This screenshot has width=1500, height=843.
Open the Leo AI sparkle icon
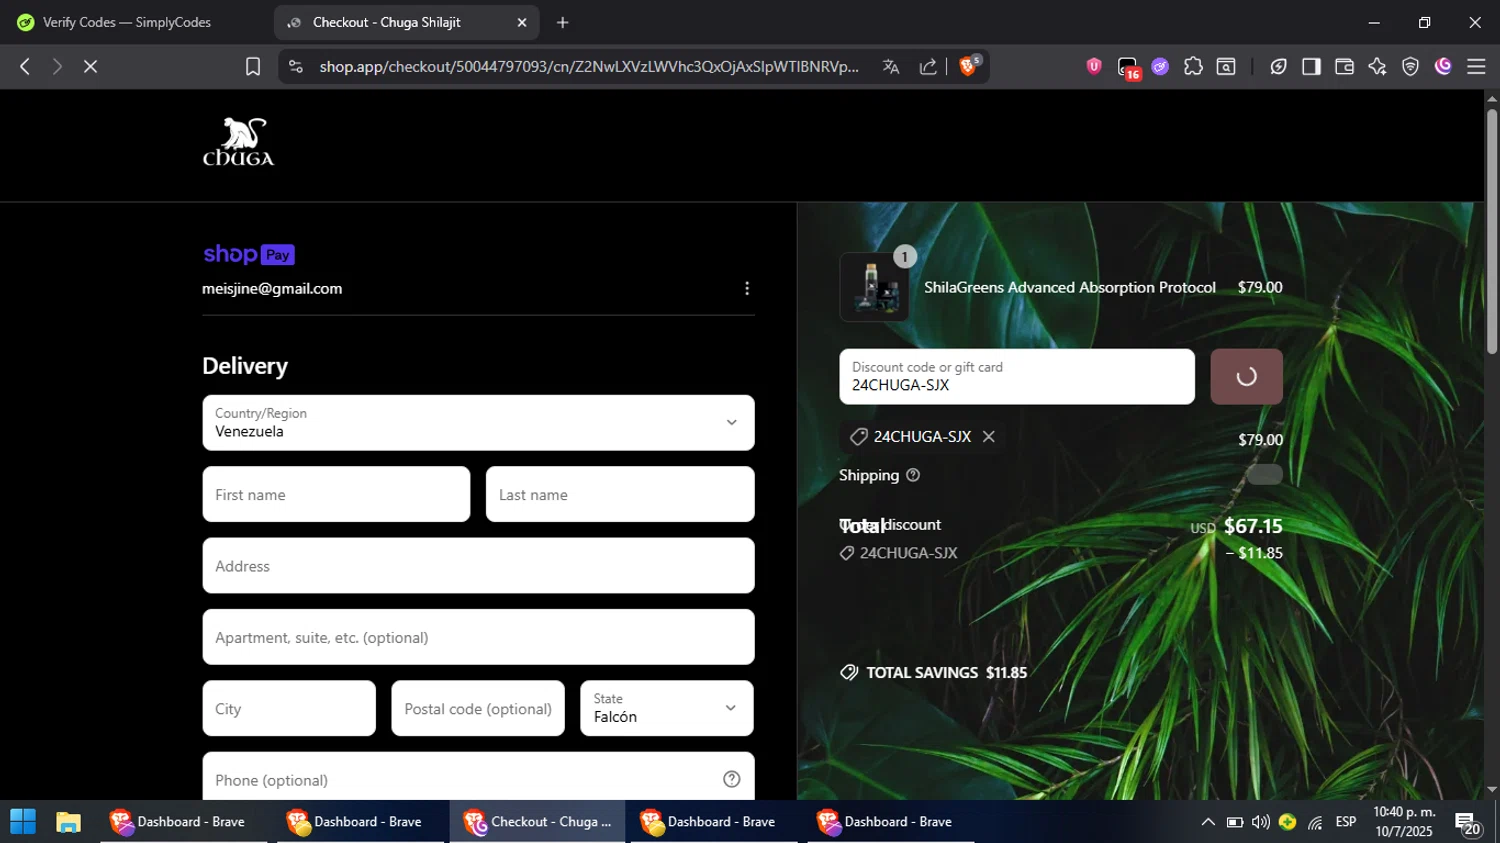tap(1377, 66)
